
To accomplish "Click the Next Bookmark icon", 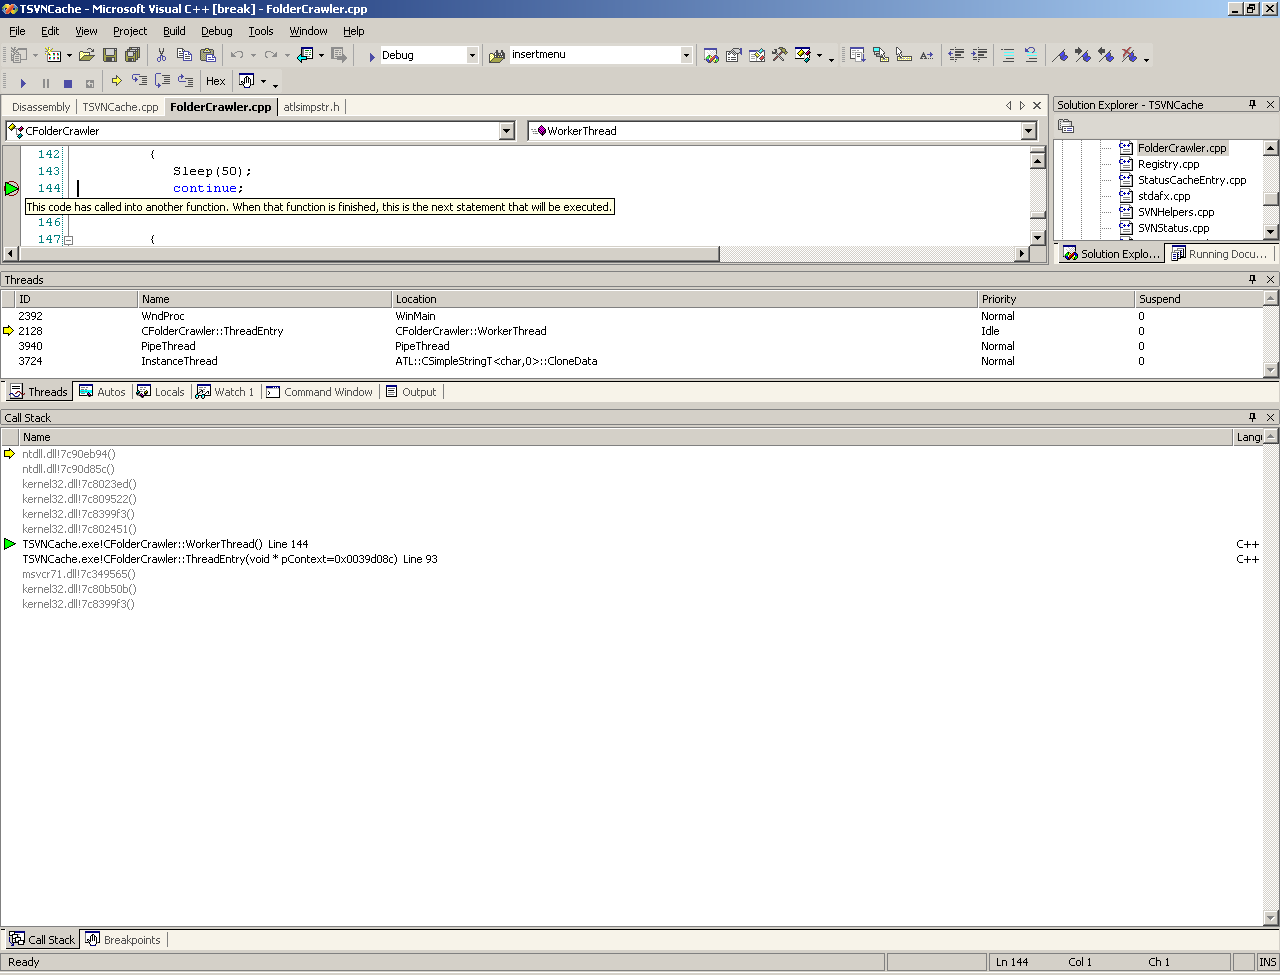I will (x=1083, y=55).
